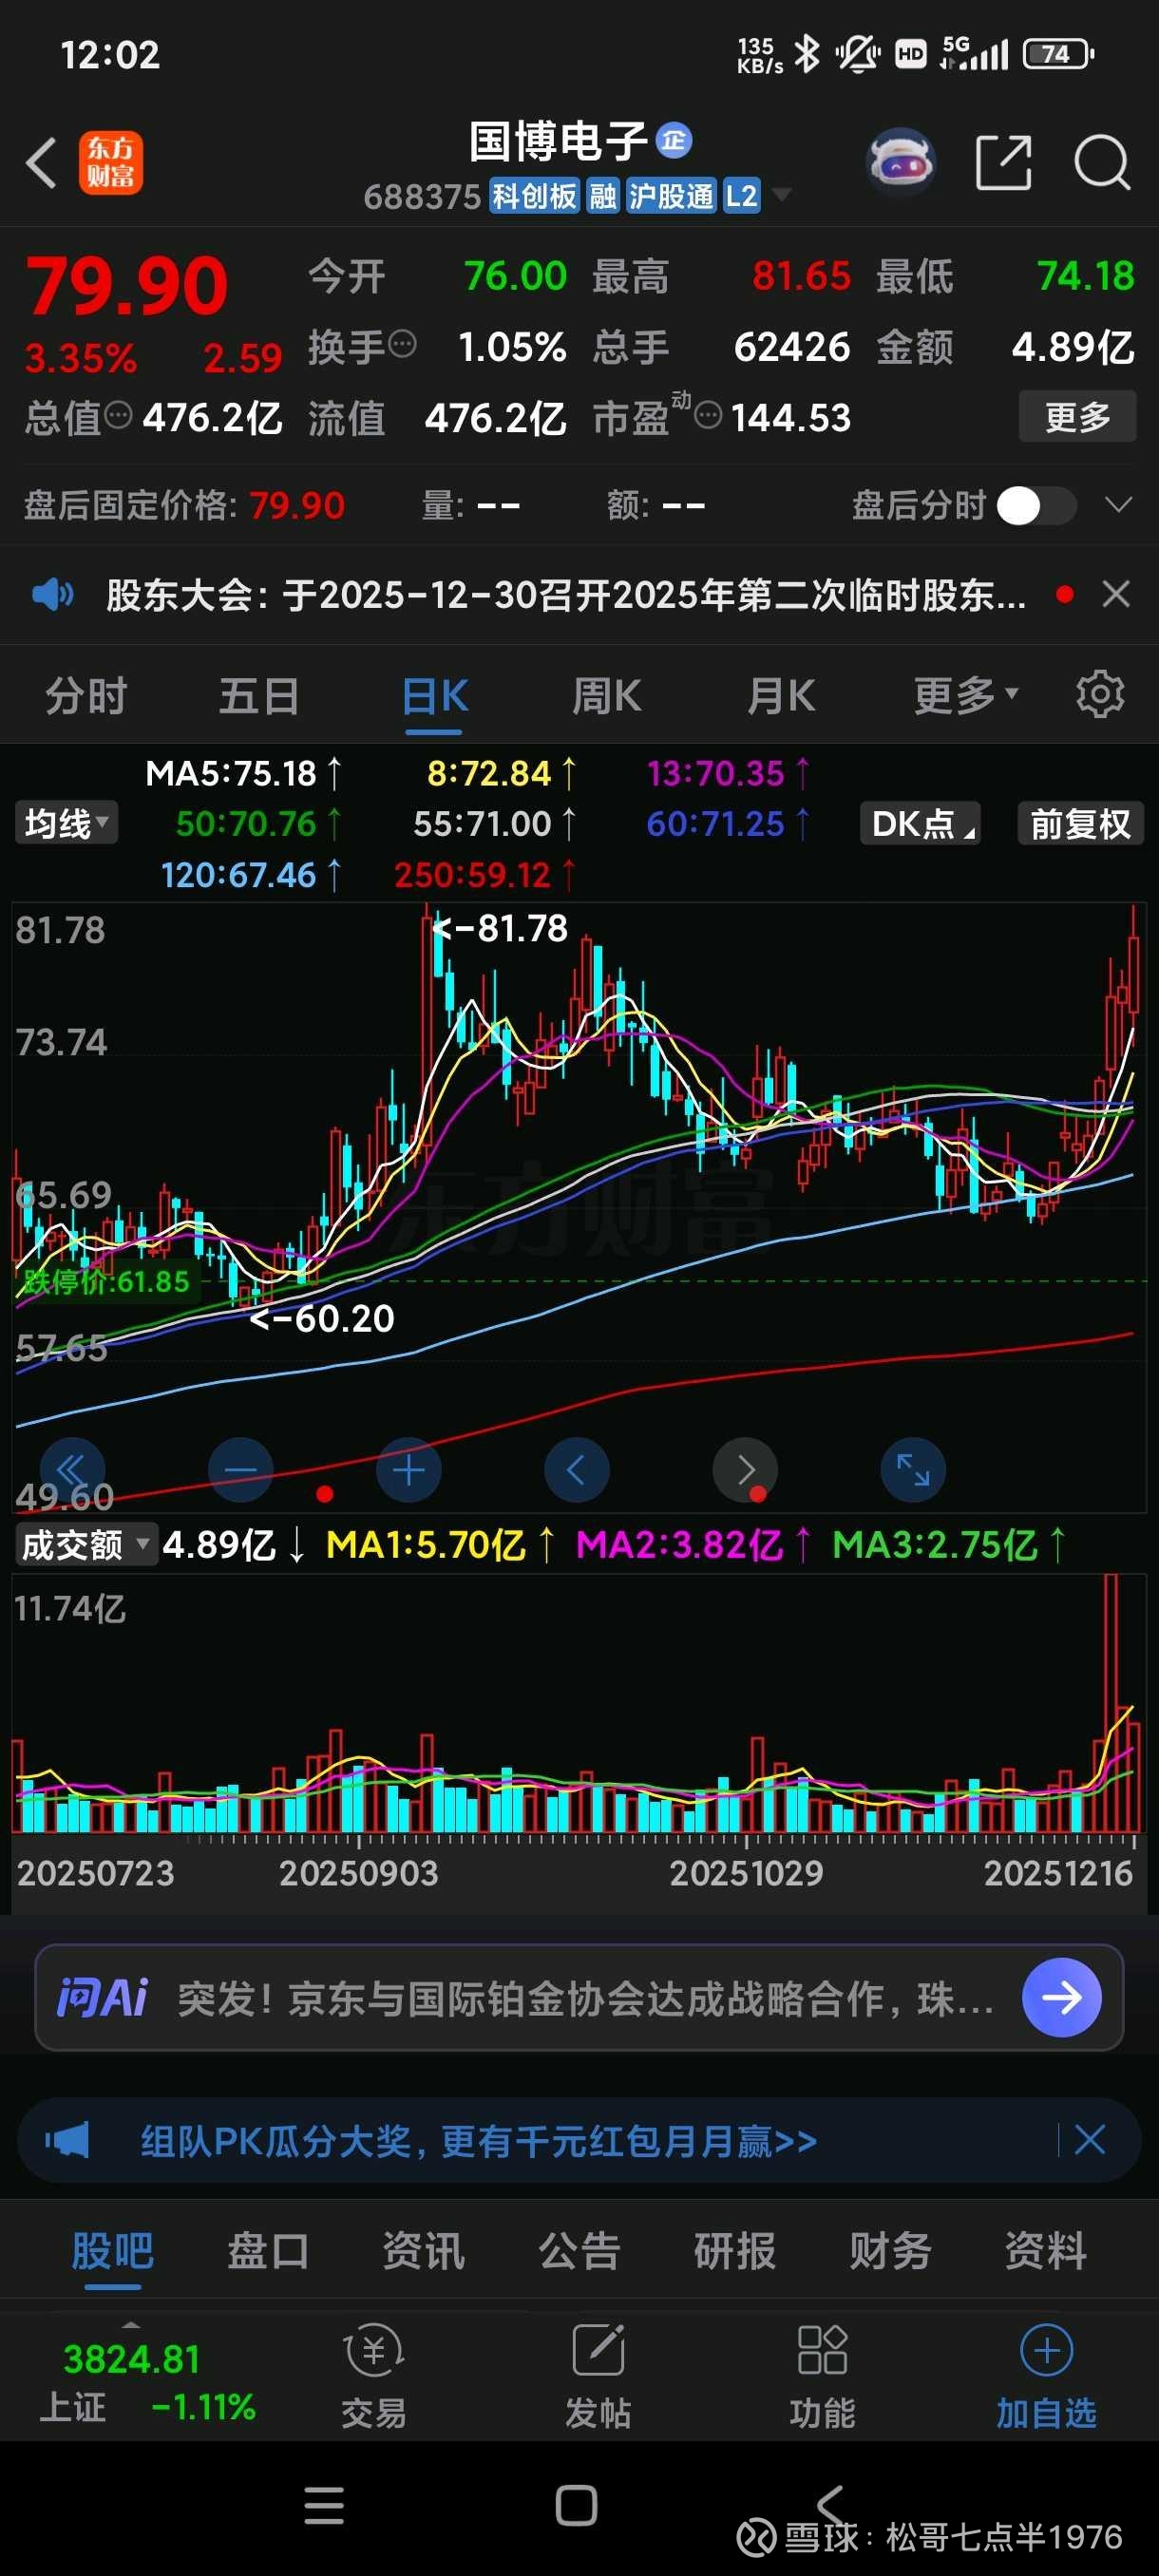Switch to 周K chart tab
This screenshot has width=1159, height=2576.
coord(607,694)
